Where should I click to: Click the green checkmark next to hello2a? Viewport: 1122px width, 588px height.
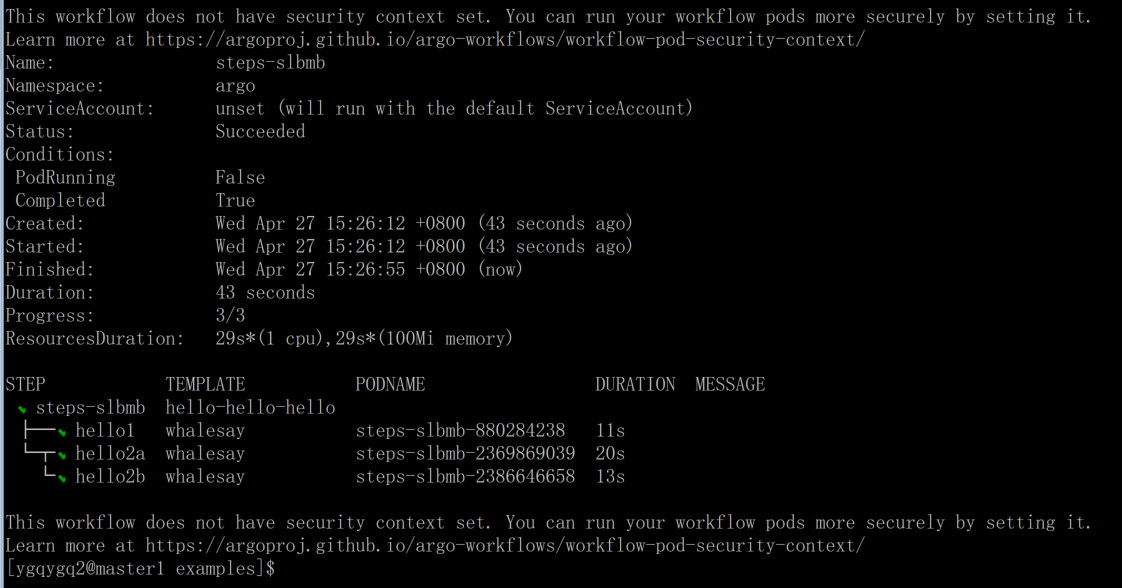(x=62, y=455)
